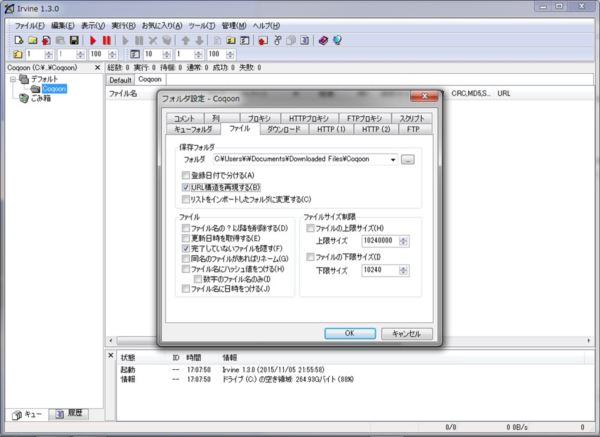The width and height of the screenshot is (600, 437).
Task: Start all downloads with red play icon
Action: coord(93,40)
